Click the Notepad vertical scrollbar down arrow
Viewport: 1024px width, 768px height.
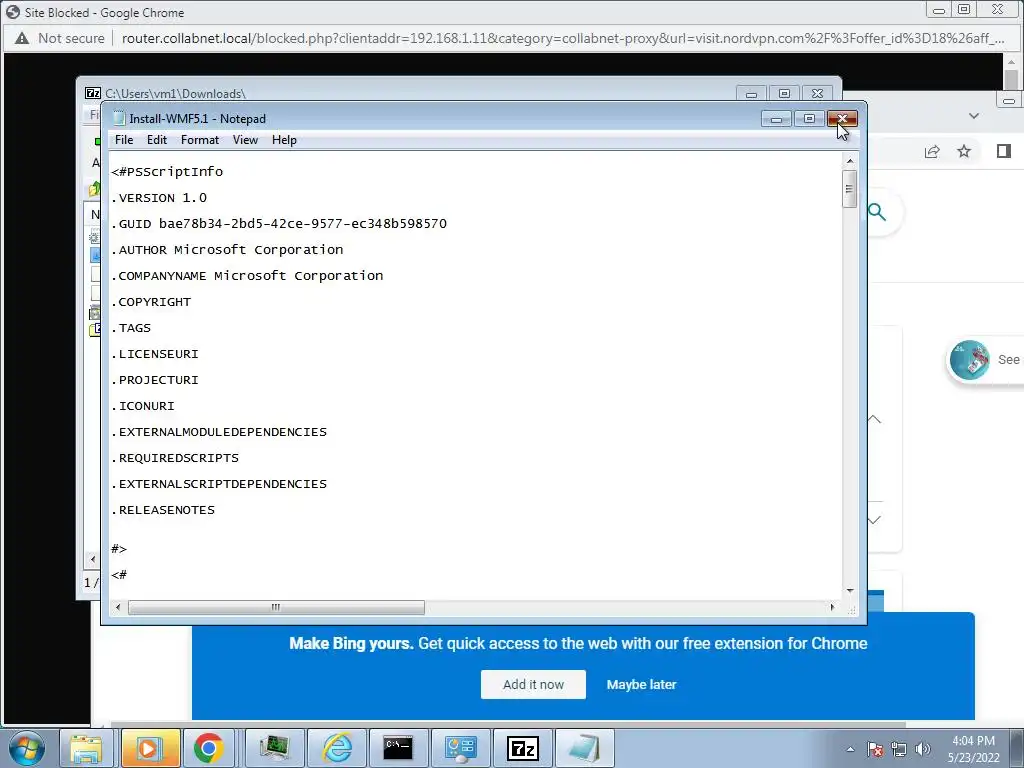(850, 590)
